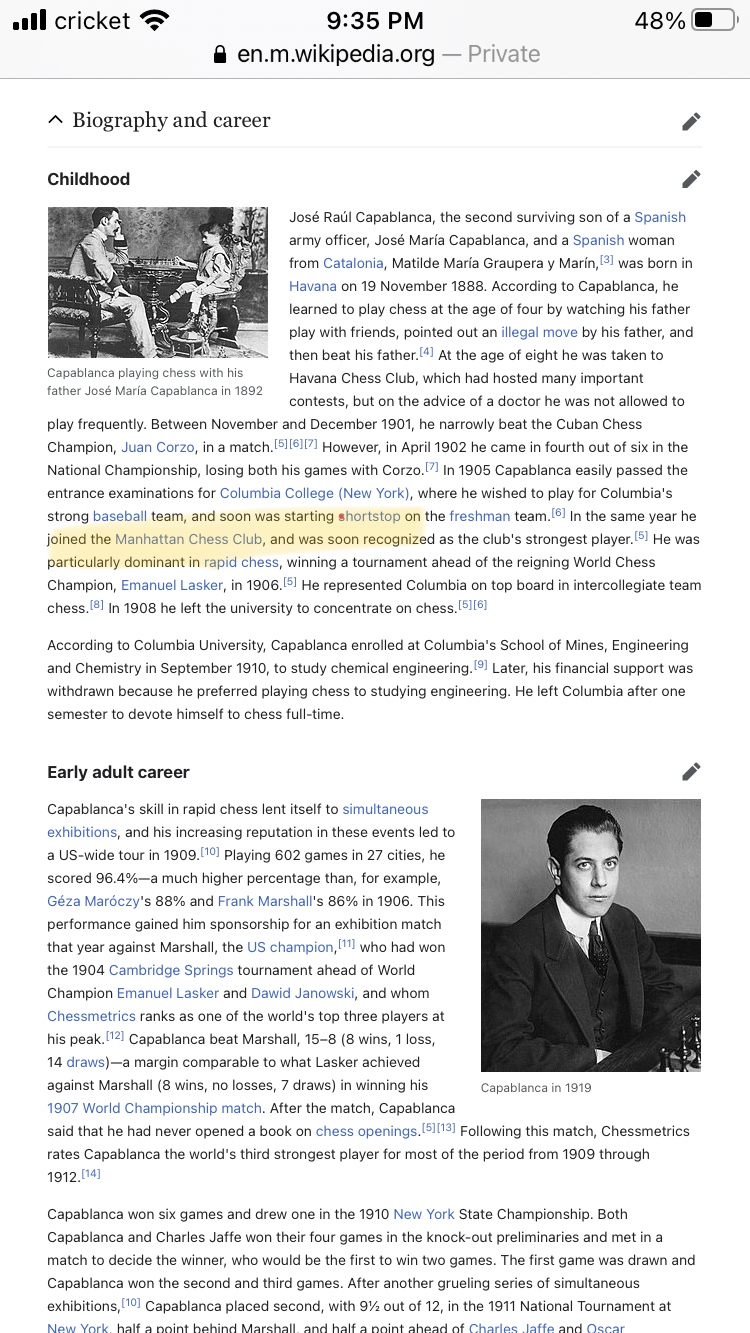
Task: Tap the Wi-Fi icon in status bar
Action: coord(154,20)
